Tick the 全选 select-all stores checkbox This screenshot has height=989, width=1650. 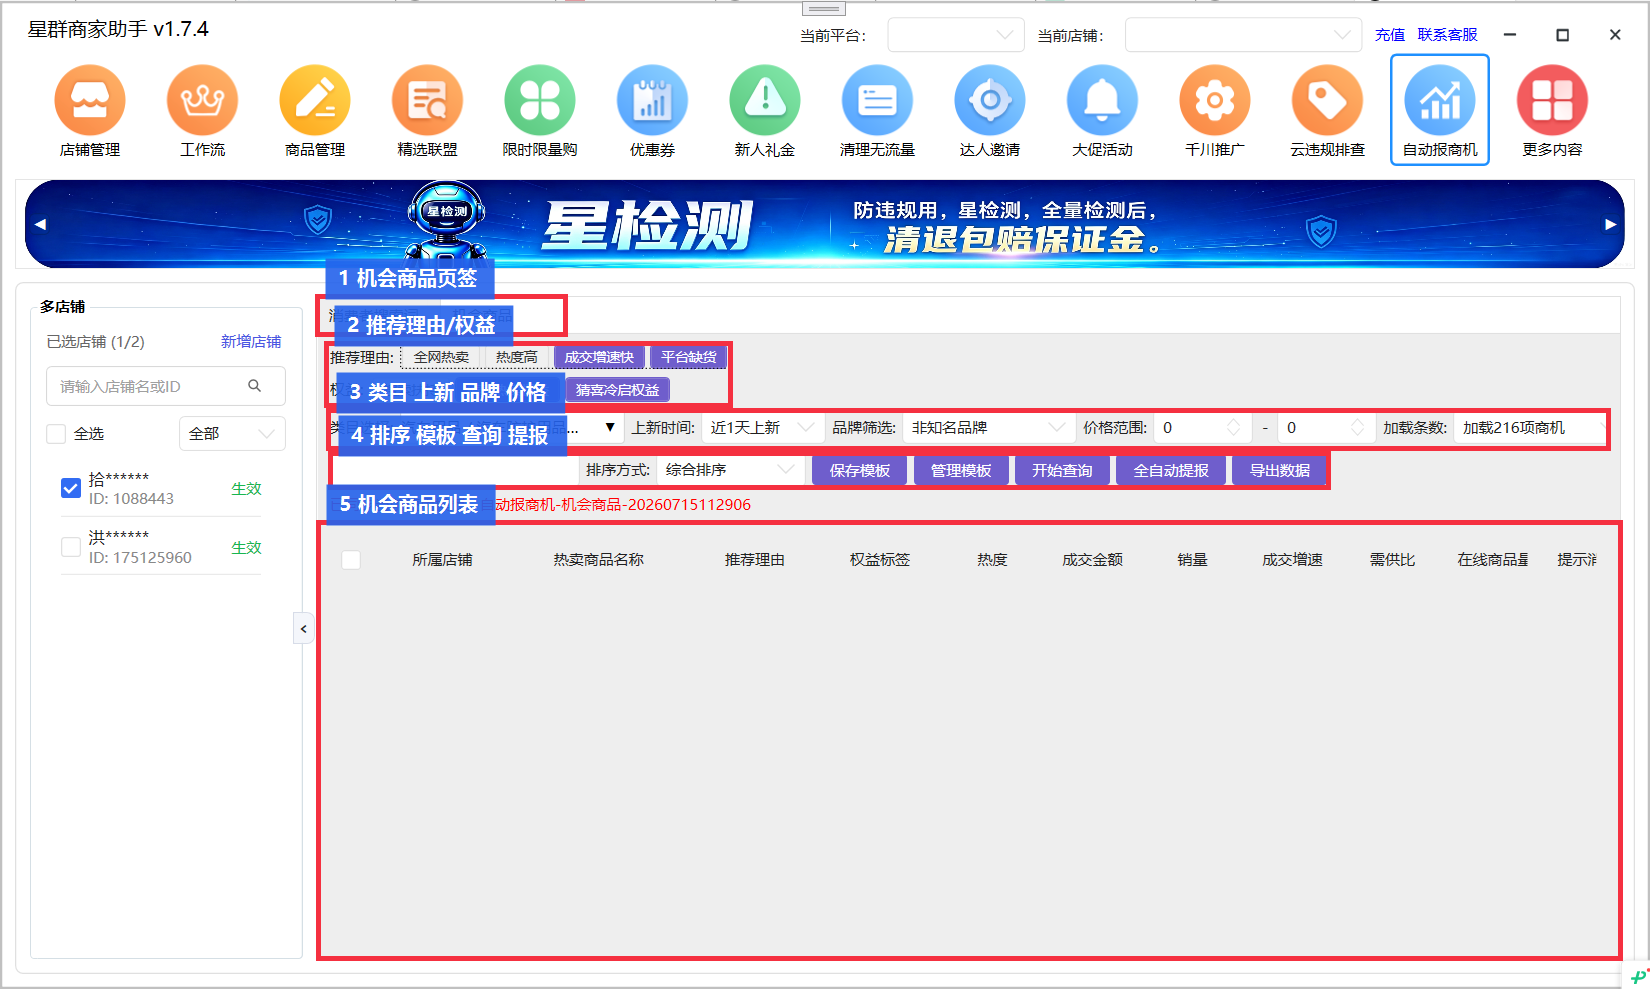point(56,434)
